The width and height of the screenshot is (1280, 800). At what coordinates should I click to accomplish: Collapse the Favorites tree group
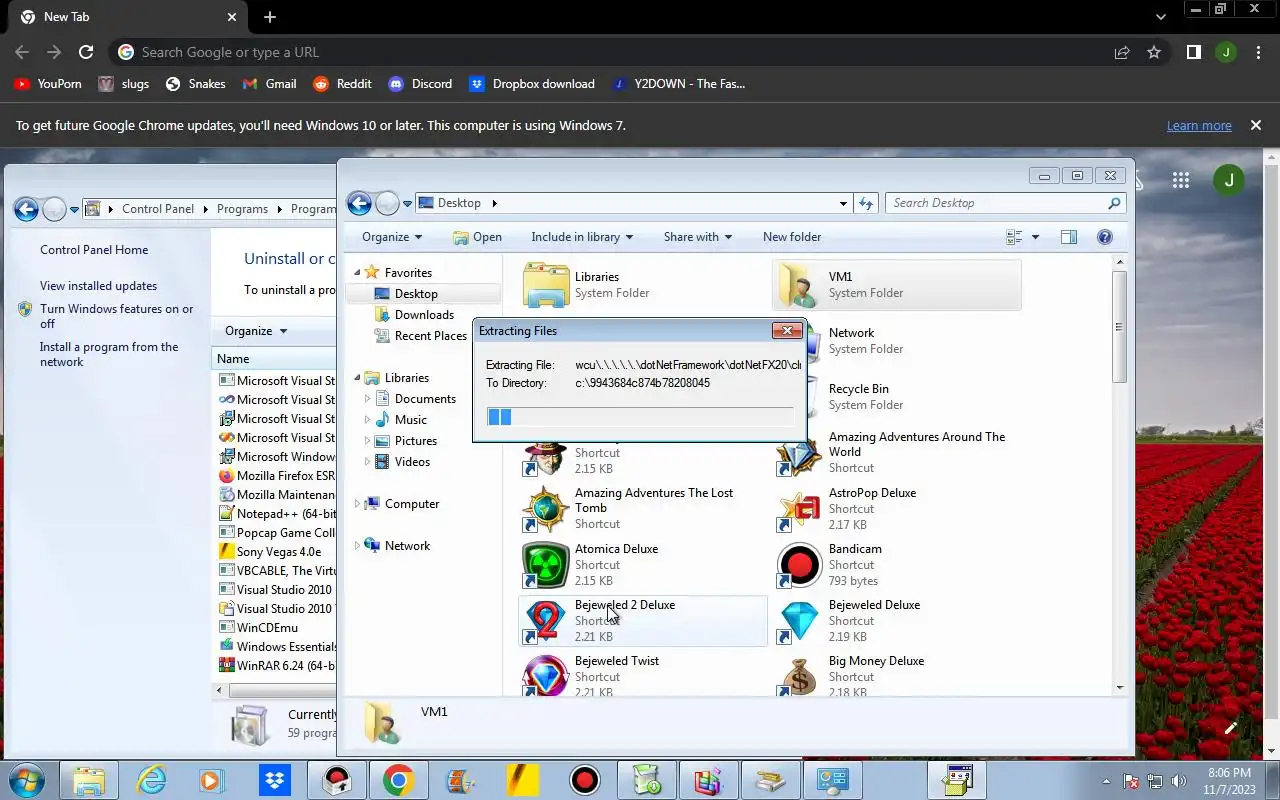357,272
